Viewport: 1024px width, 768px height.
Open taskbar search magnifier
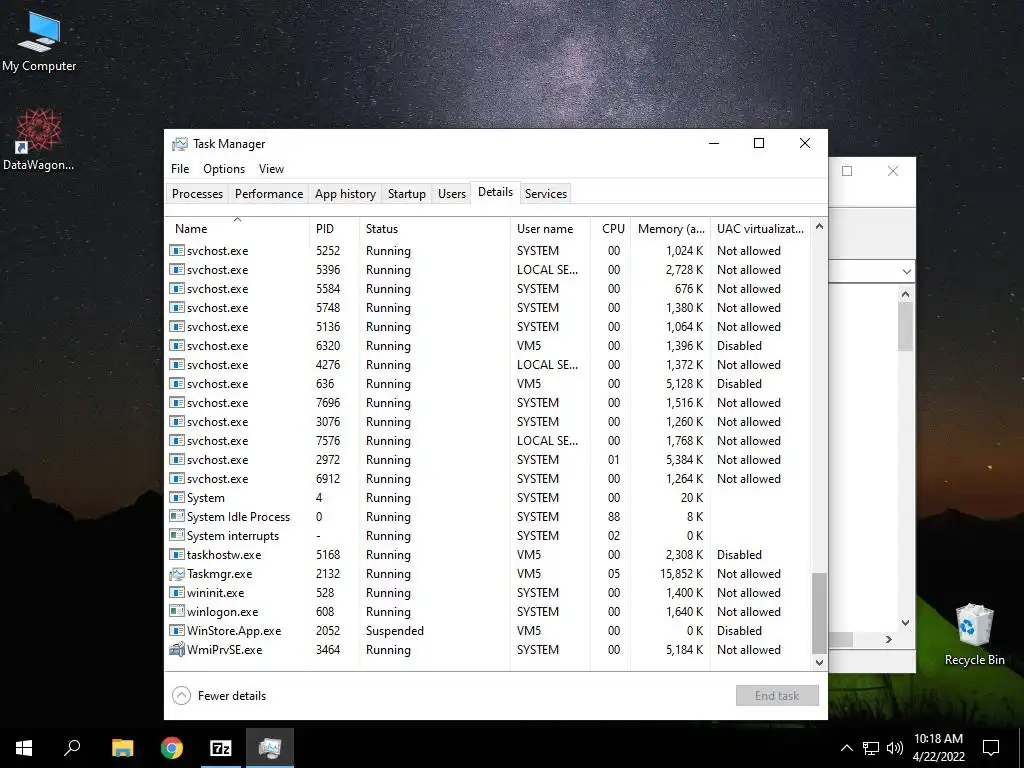(72, 748)
